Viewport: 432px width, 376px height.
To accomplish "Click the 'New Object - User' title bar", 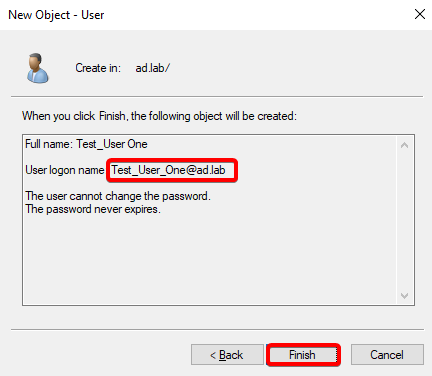I will (200, 15).
